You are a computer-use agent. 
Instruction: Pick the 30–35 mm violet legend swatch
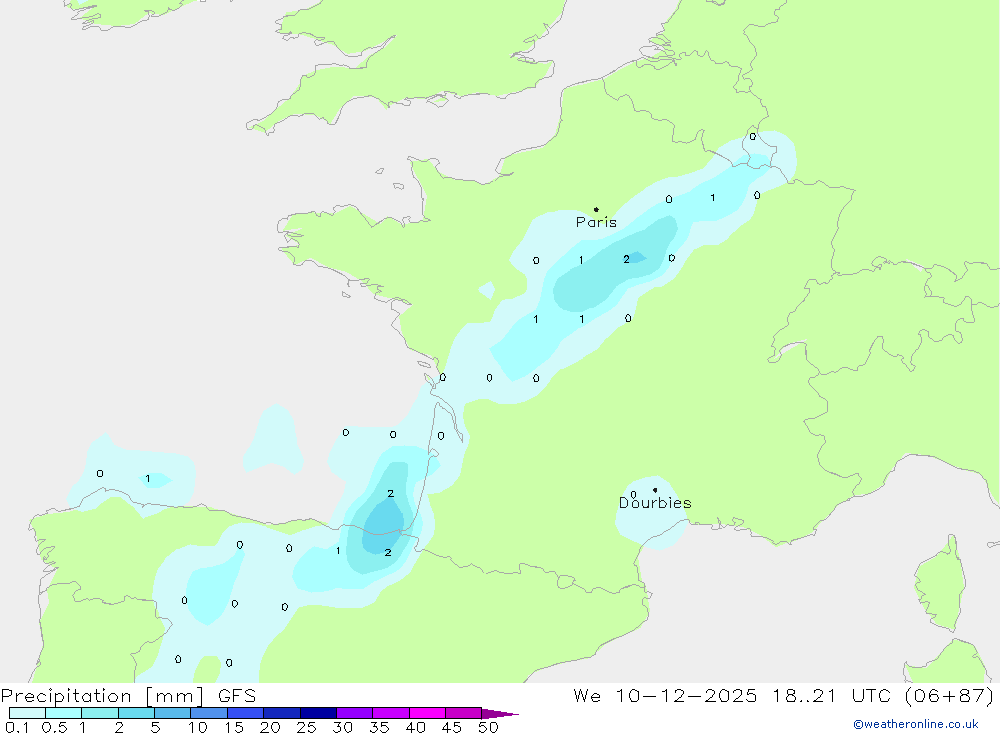(x=355, y=713)
